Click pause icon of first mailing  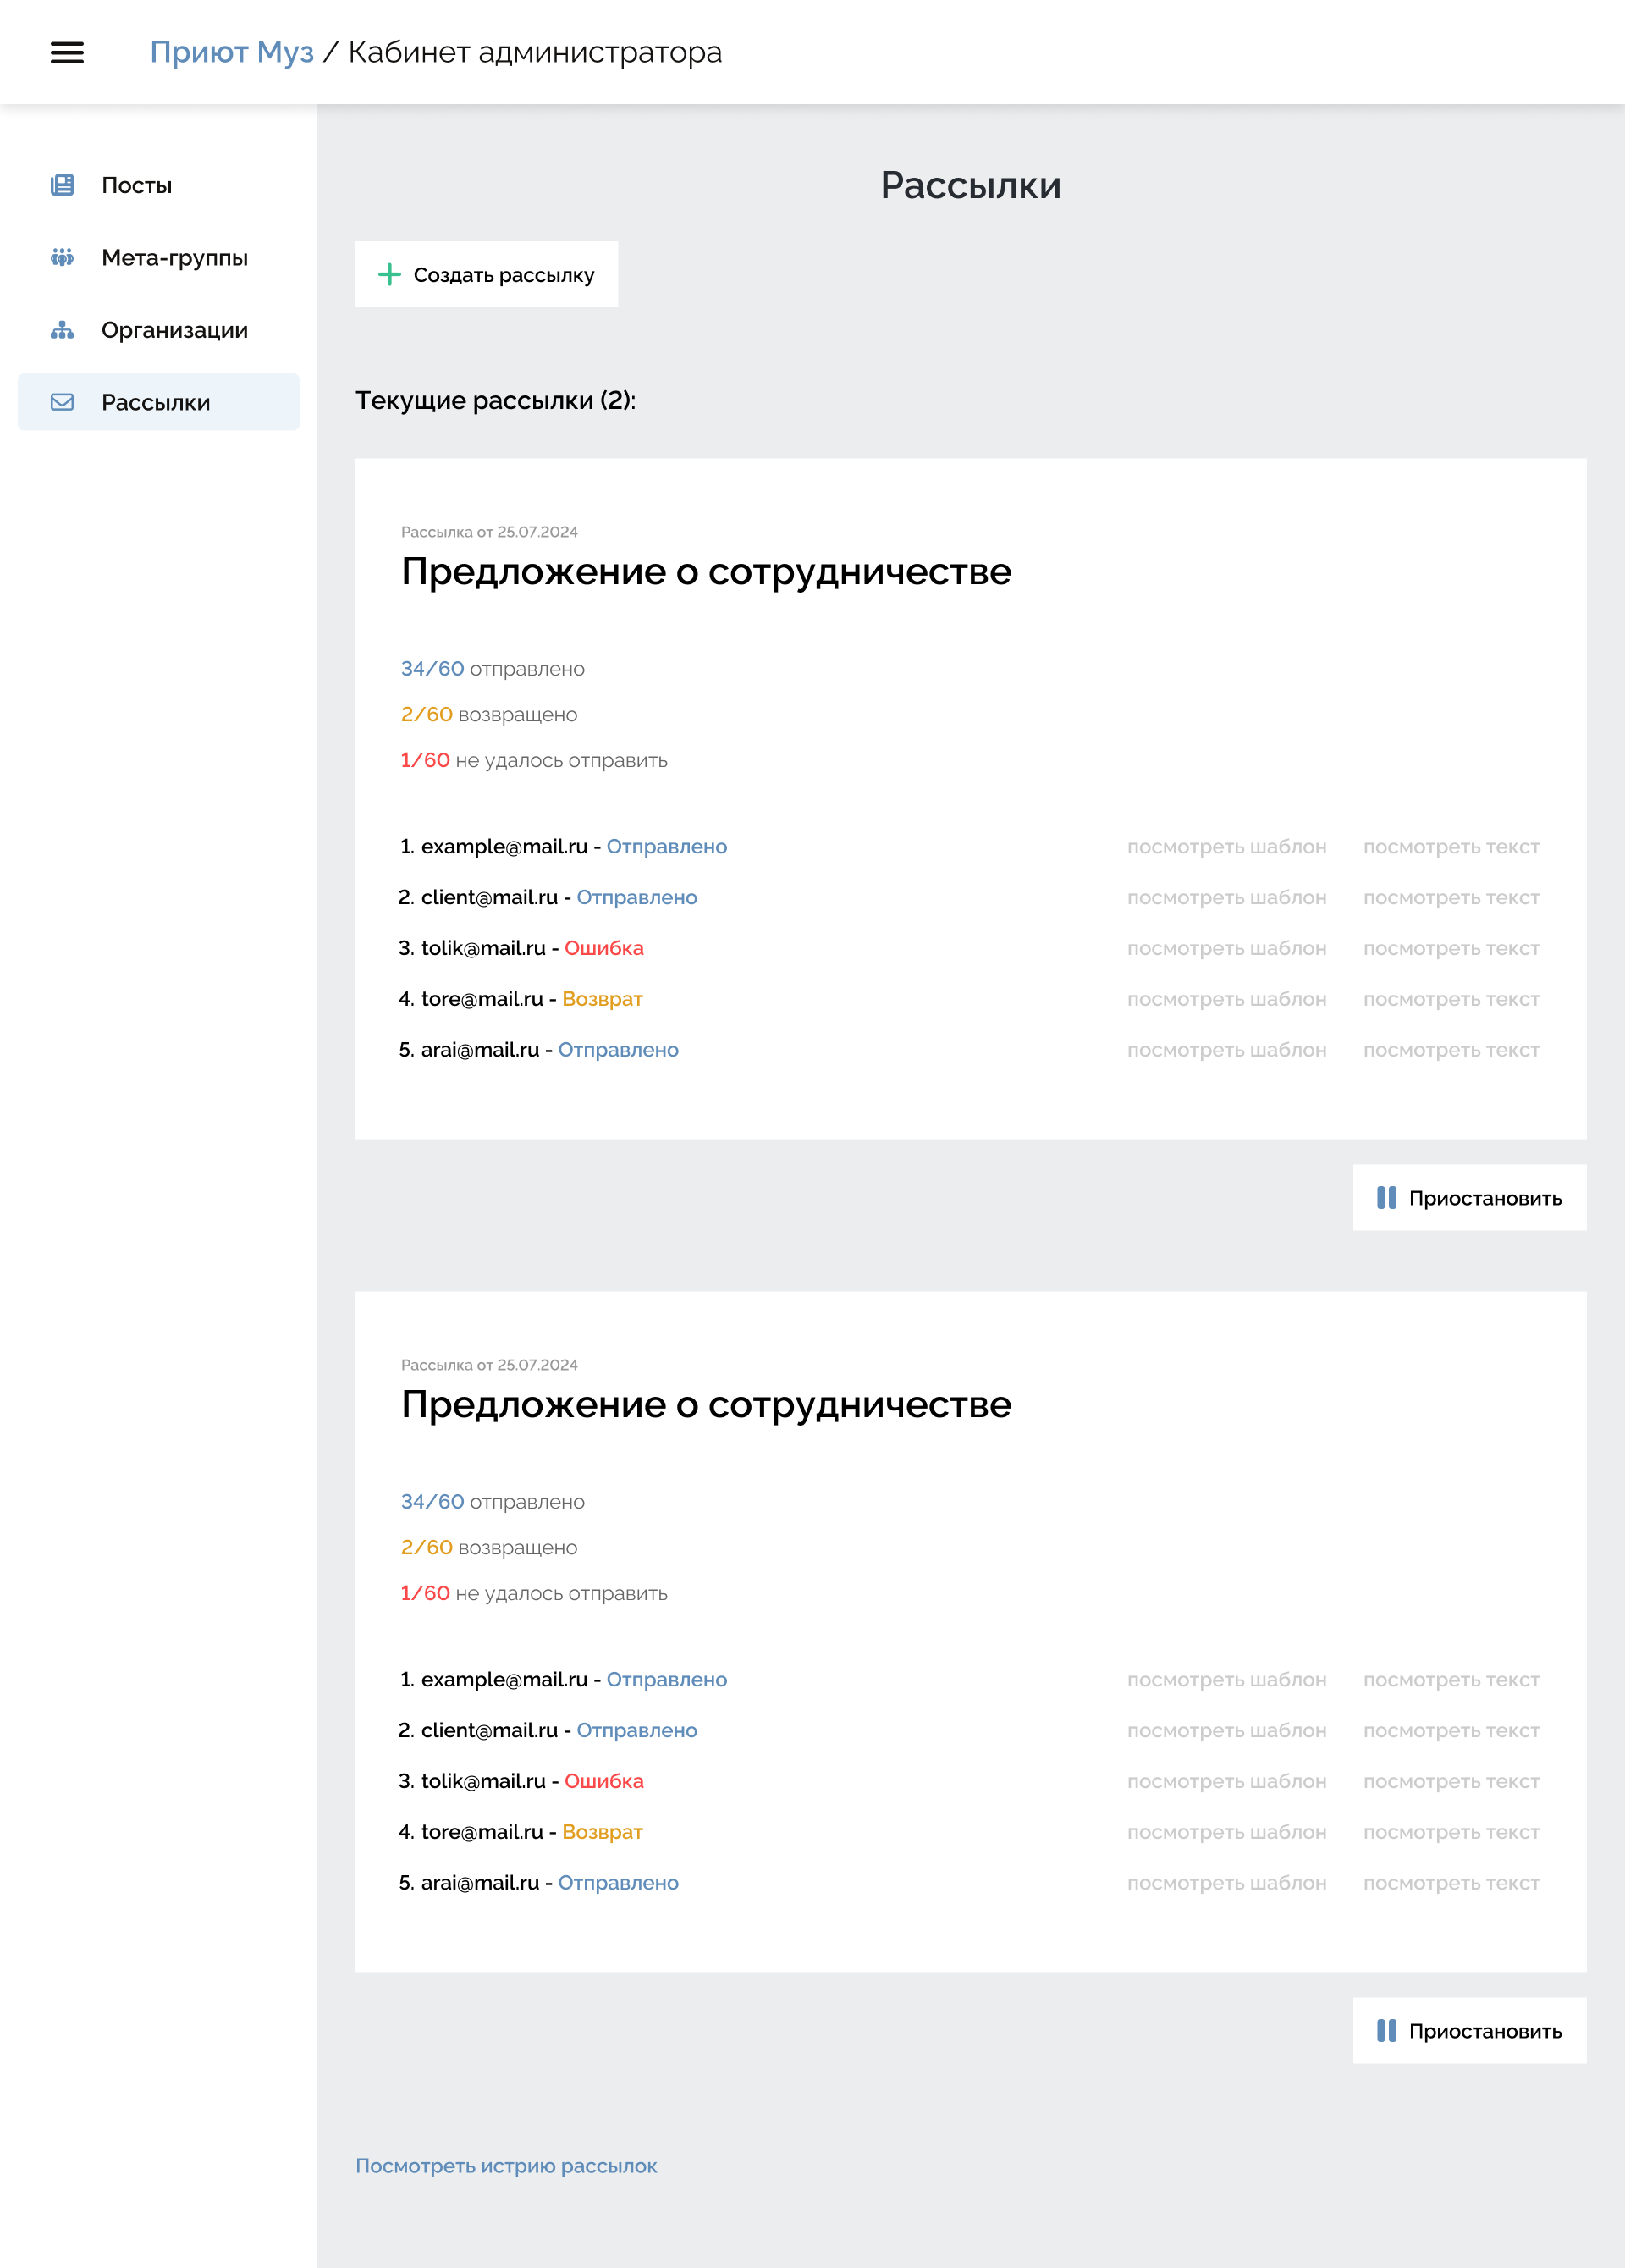(1386, 1197)
